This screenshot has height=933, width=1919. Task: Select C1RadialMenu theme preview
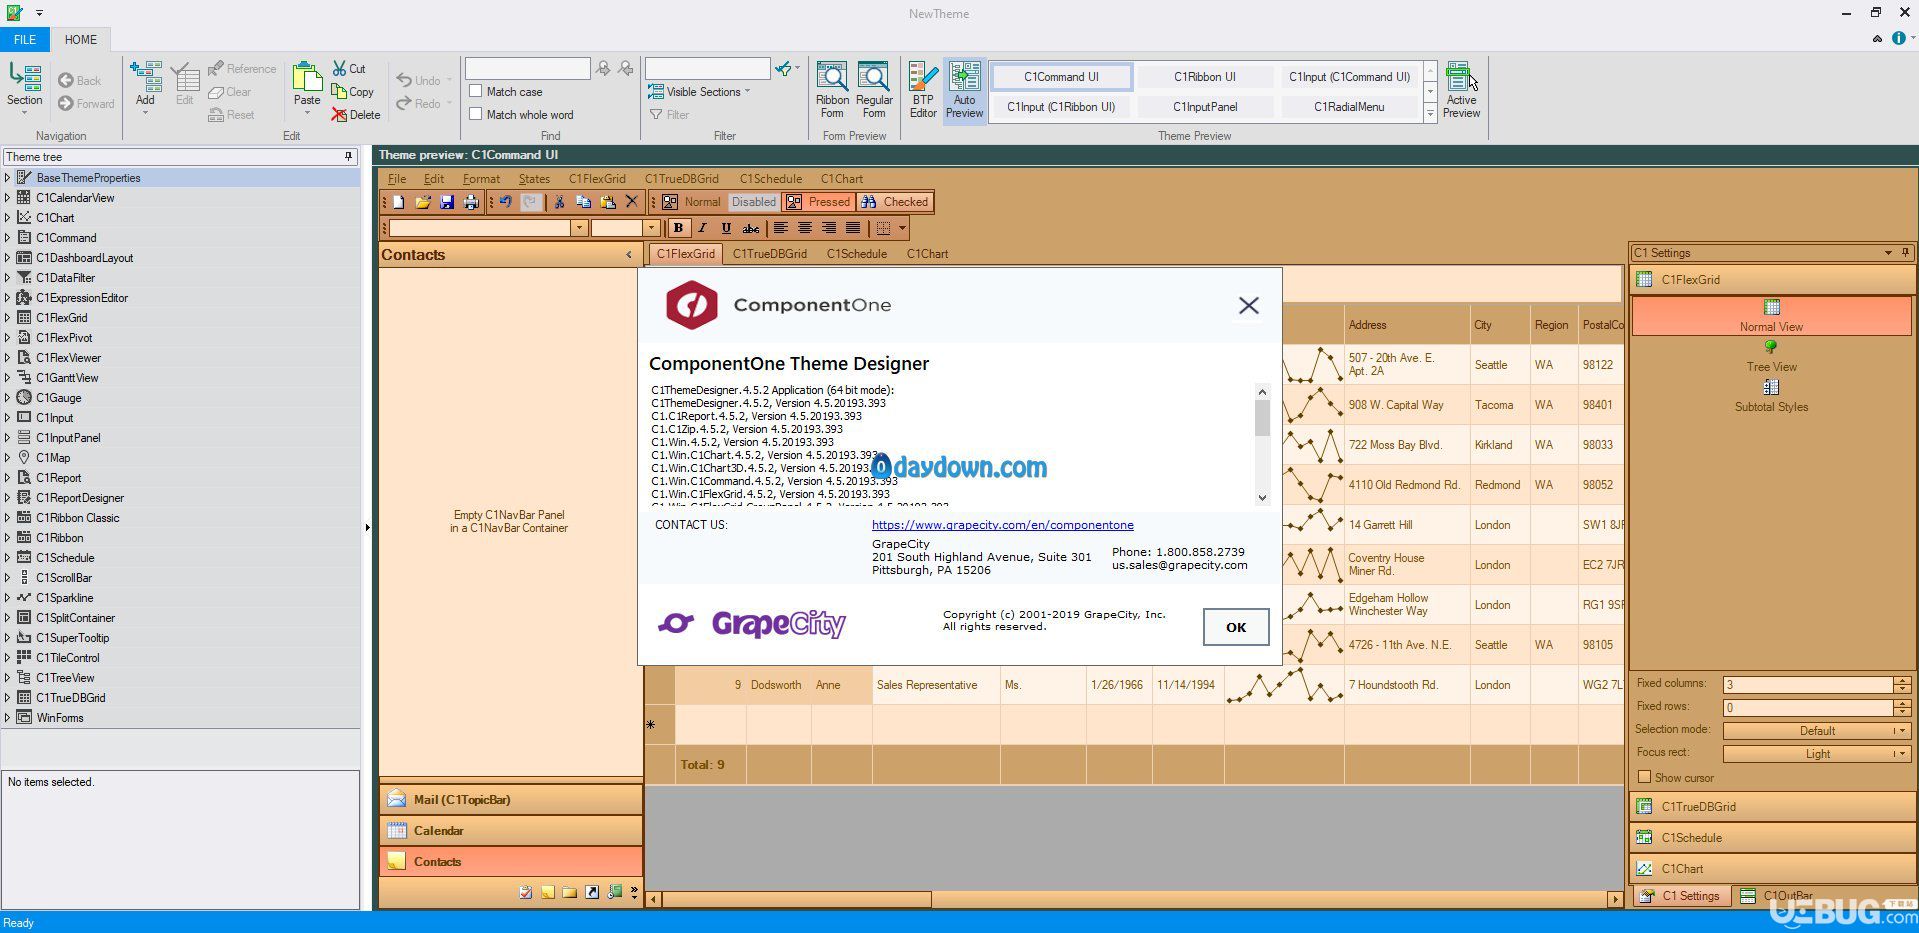tap(1349, 107)
